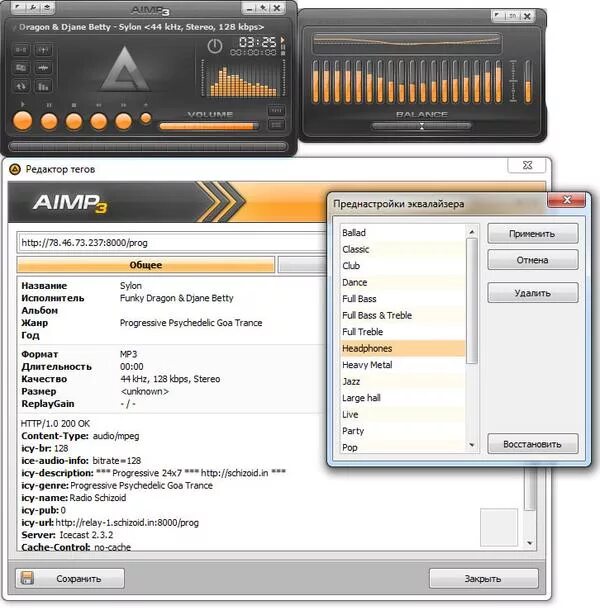The image size is (600, 610).
Task: Select the Full Bass preset
Action: click(x=403, y=299)
